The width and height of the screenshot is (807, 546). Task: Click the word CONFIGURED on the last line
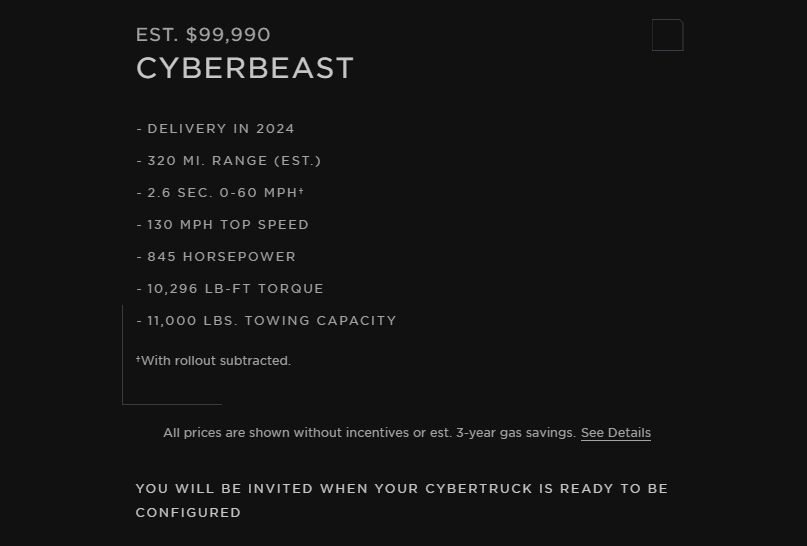(188, 513)
